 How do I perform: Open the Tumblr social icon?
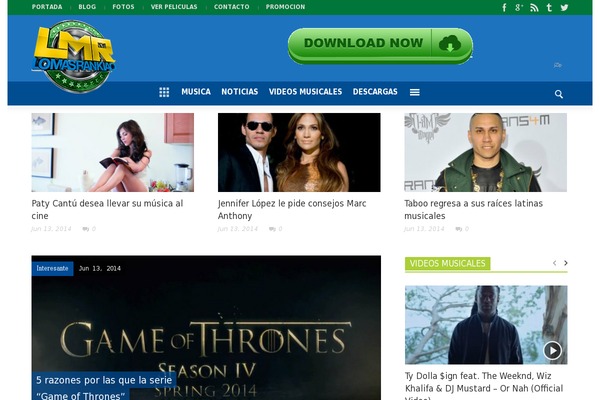point(549,7)
